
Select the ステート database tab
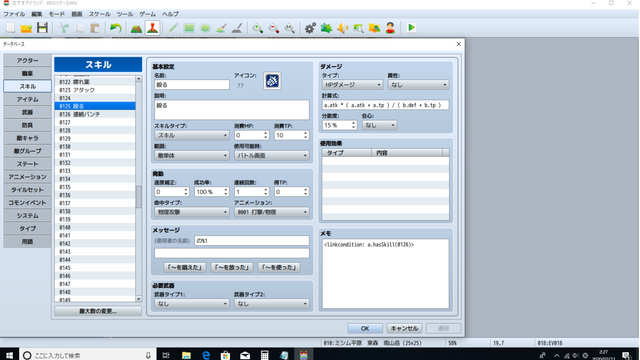[27, 164]
